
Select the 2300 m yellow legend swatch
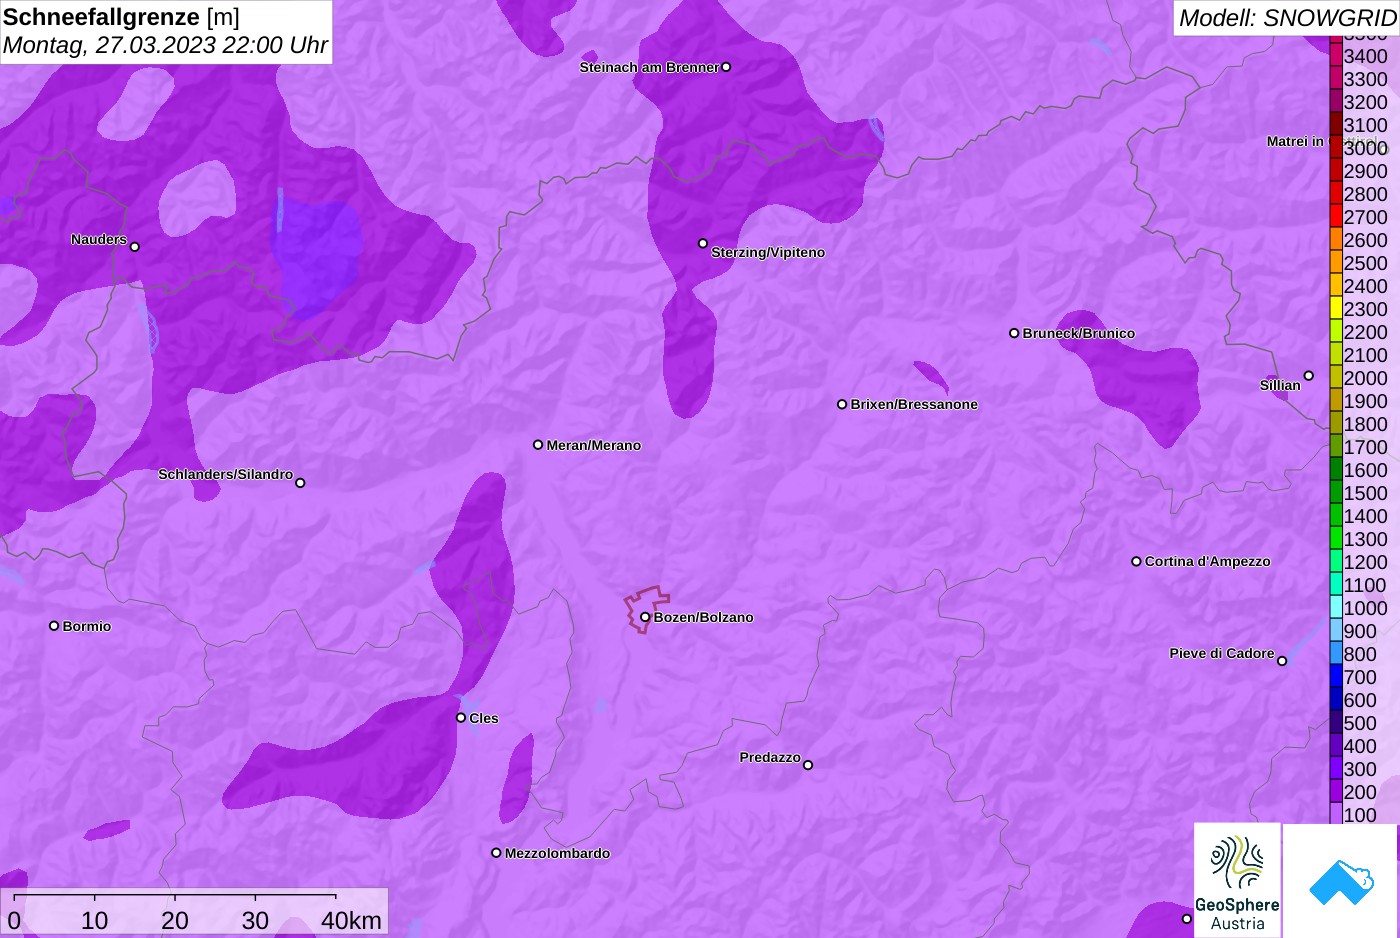1336,309
